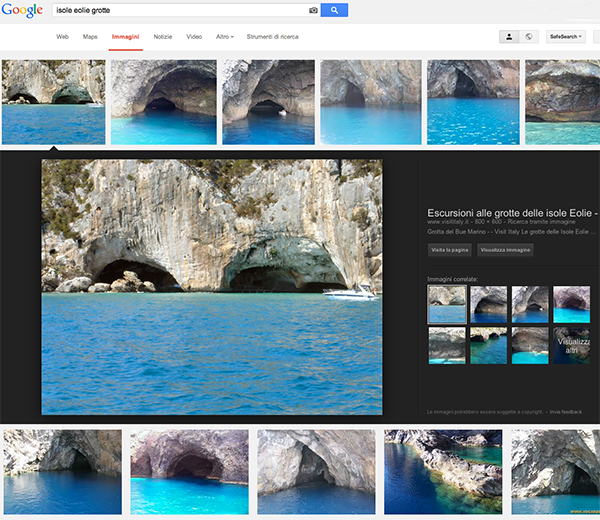Open the SafeSearch dropdown
Screen dimensions: 600x520
point(566,37)
